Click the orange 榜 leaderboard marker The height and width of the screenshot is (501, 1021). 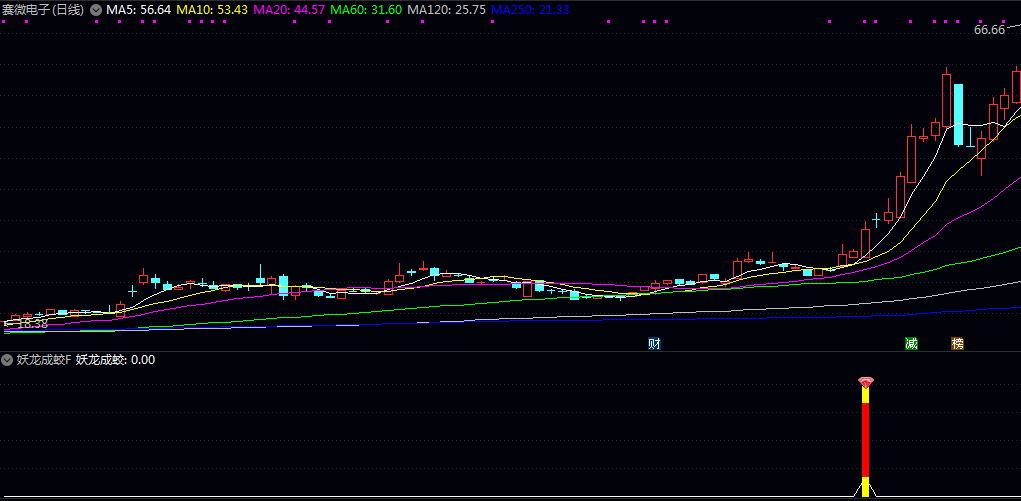(958, 344)
